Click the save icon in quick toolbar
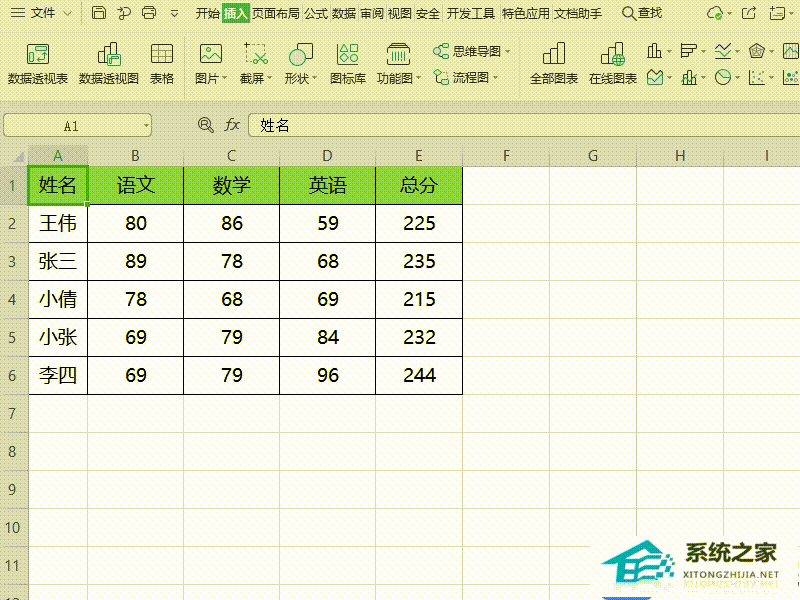 98,13
